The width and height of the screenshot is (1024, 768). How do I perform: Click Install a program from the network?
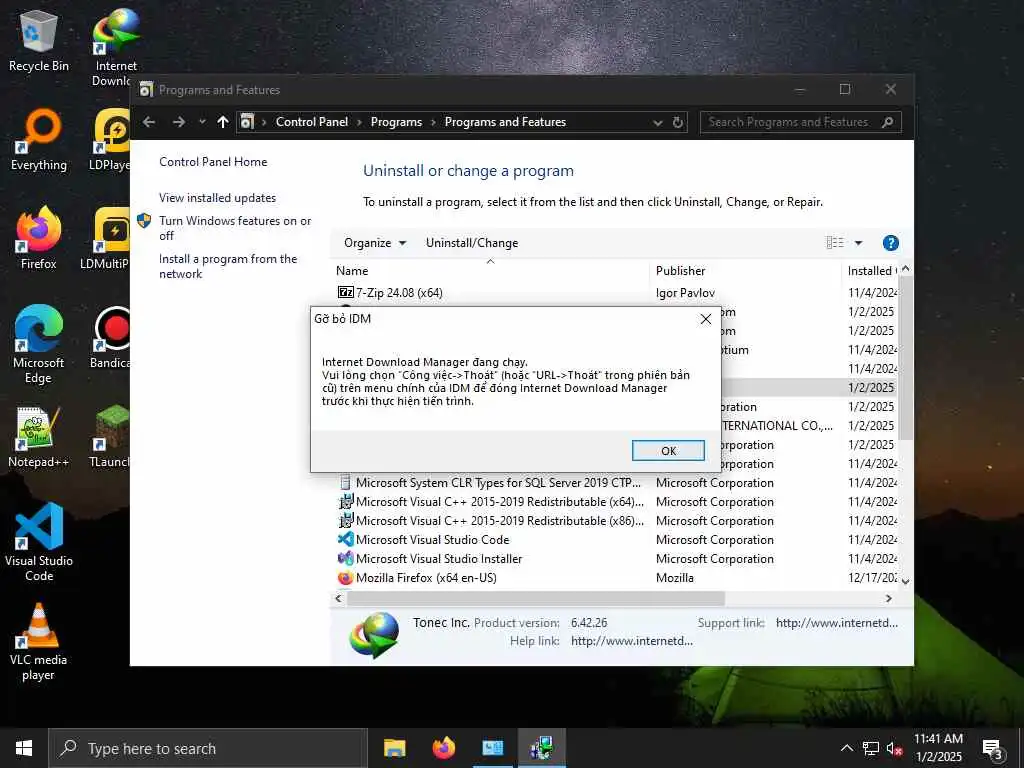(228, 266)
